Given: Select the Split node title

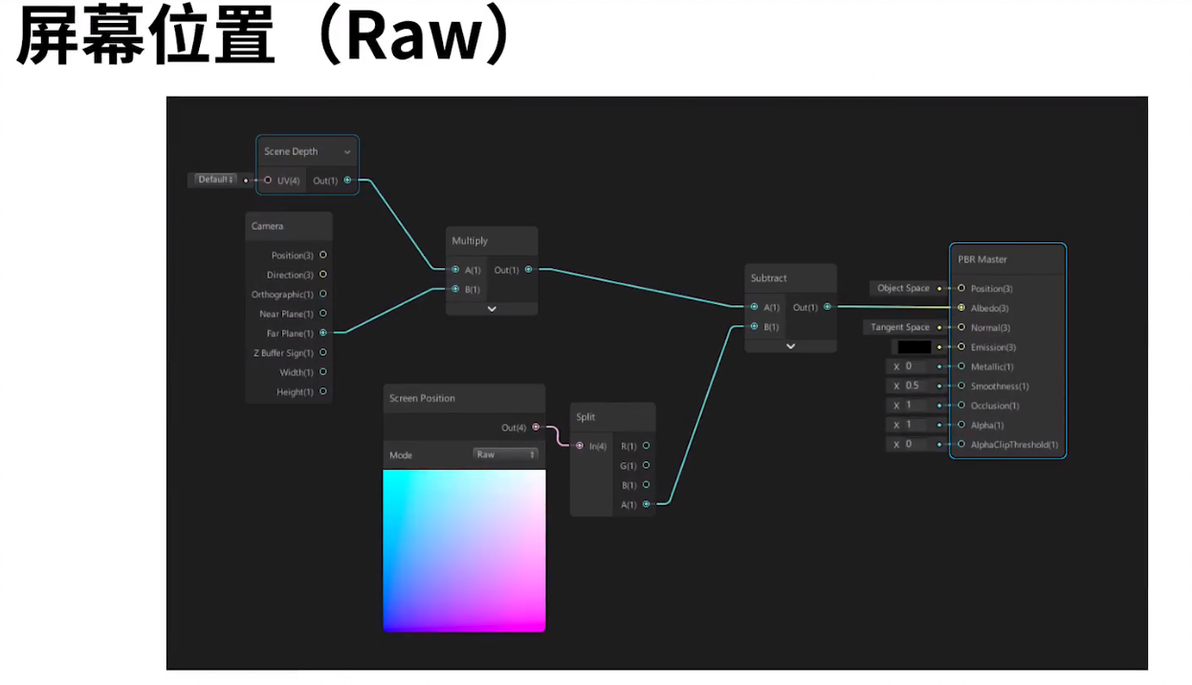Looking at the screenshot, I should point(585,417).
